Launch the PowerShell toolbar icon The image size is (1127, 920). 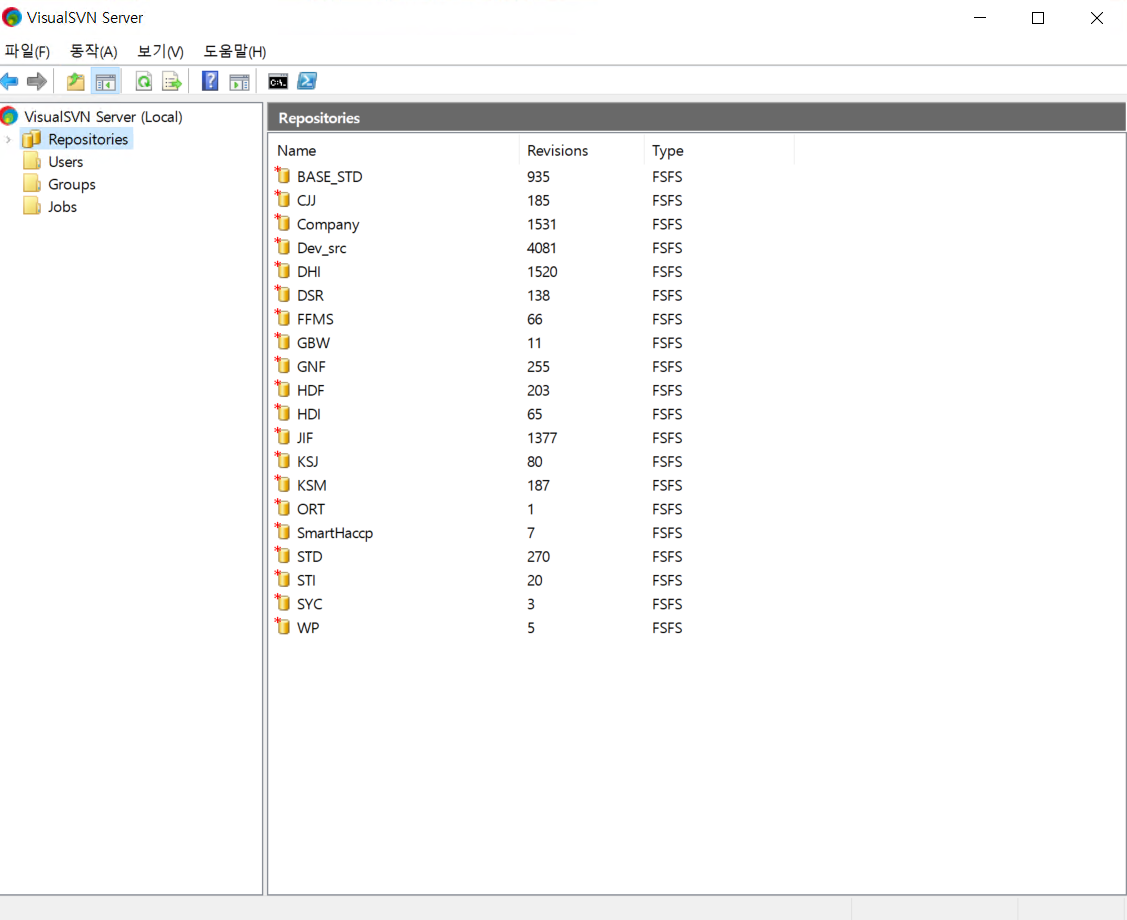click(x=308, y=81)
